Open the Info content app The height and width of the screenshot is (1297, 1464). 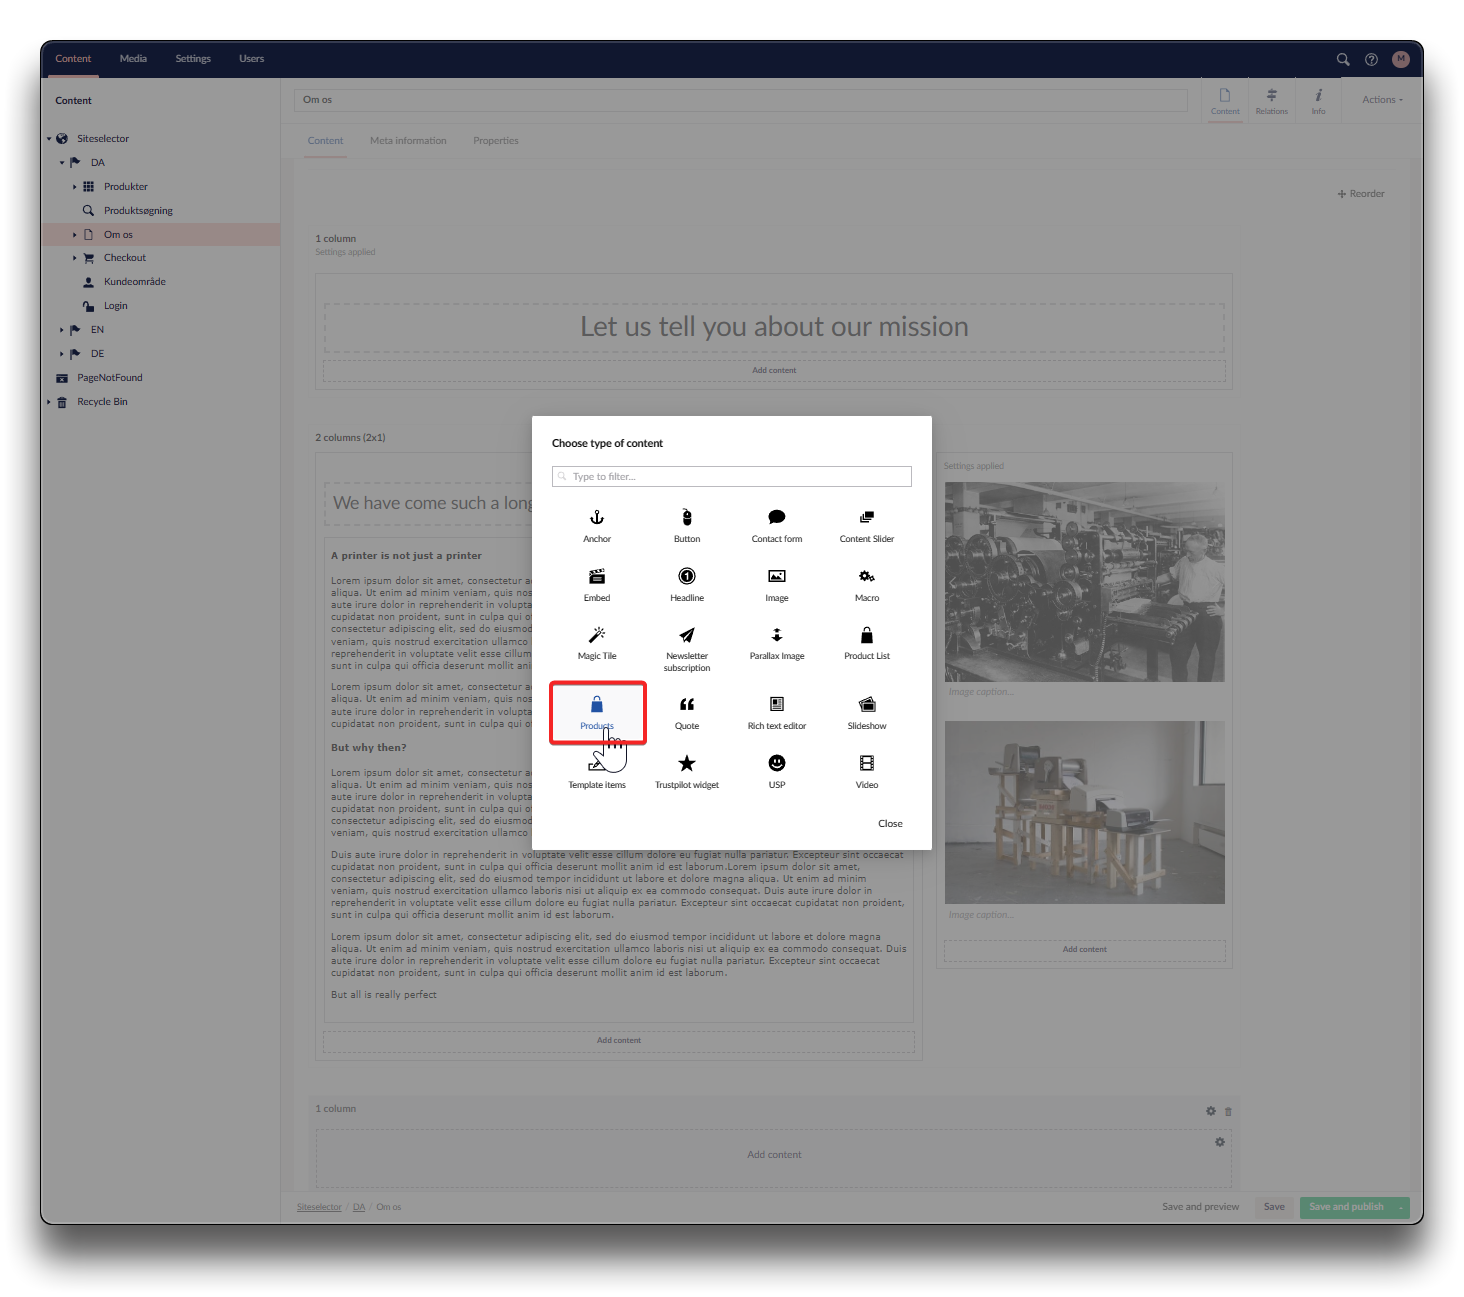point(1319,101)
